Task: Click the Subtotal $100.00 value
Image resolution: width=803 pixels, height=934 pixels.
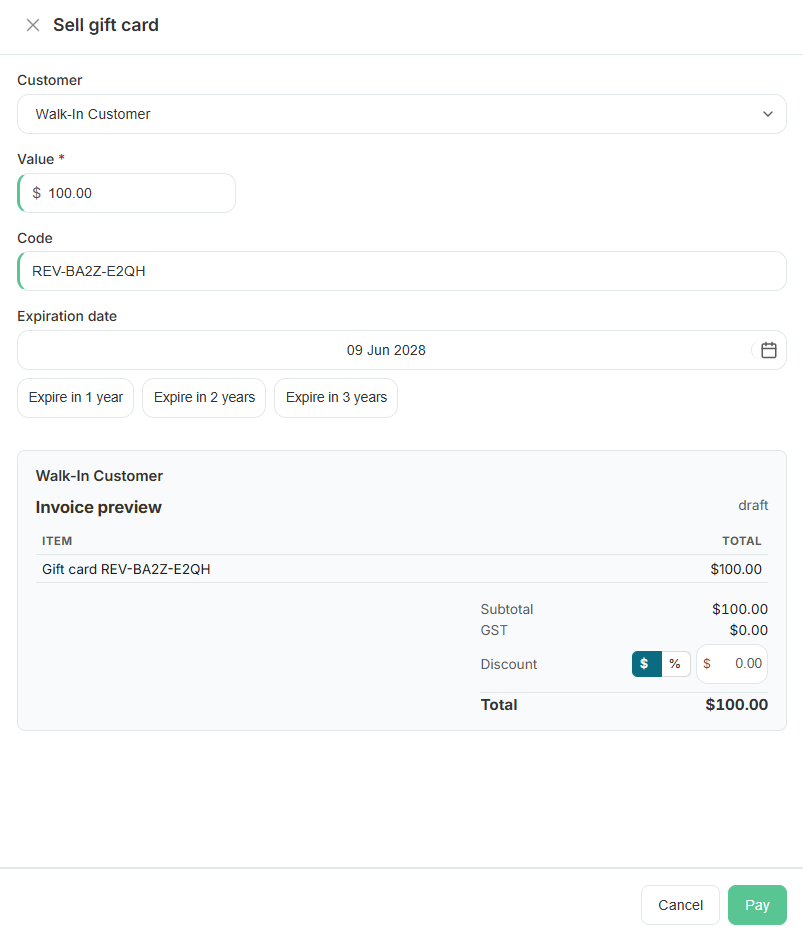Action: click(x=740, y=609)
